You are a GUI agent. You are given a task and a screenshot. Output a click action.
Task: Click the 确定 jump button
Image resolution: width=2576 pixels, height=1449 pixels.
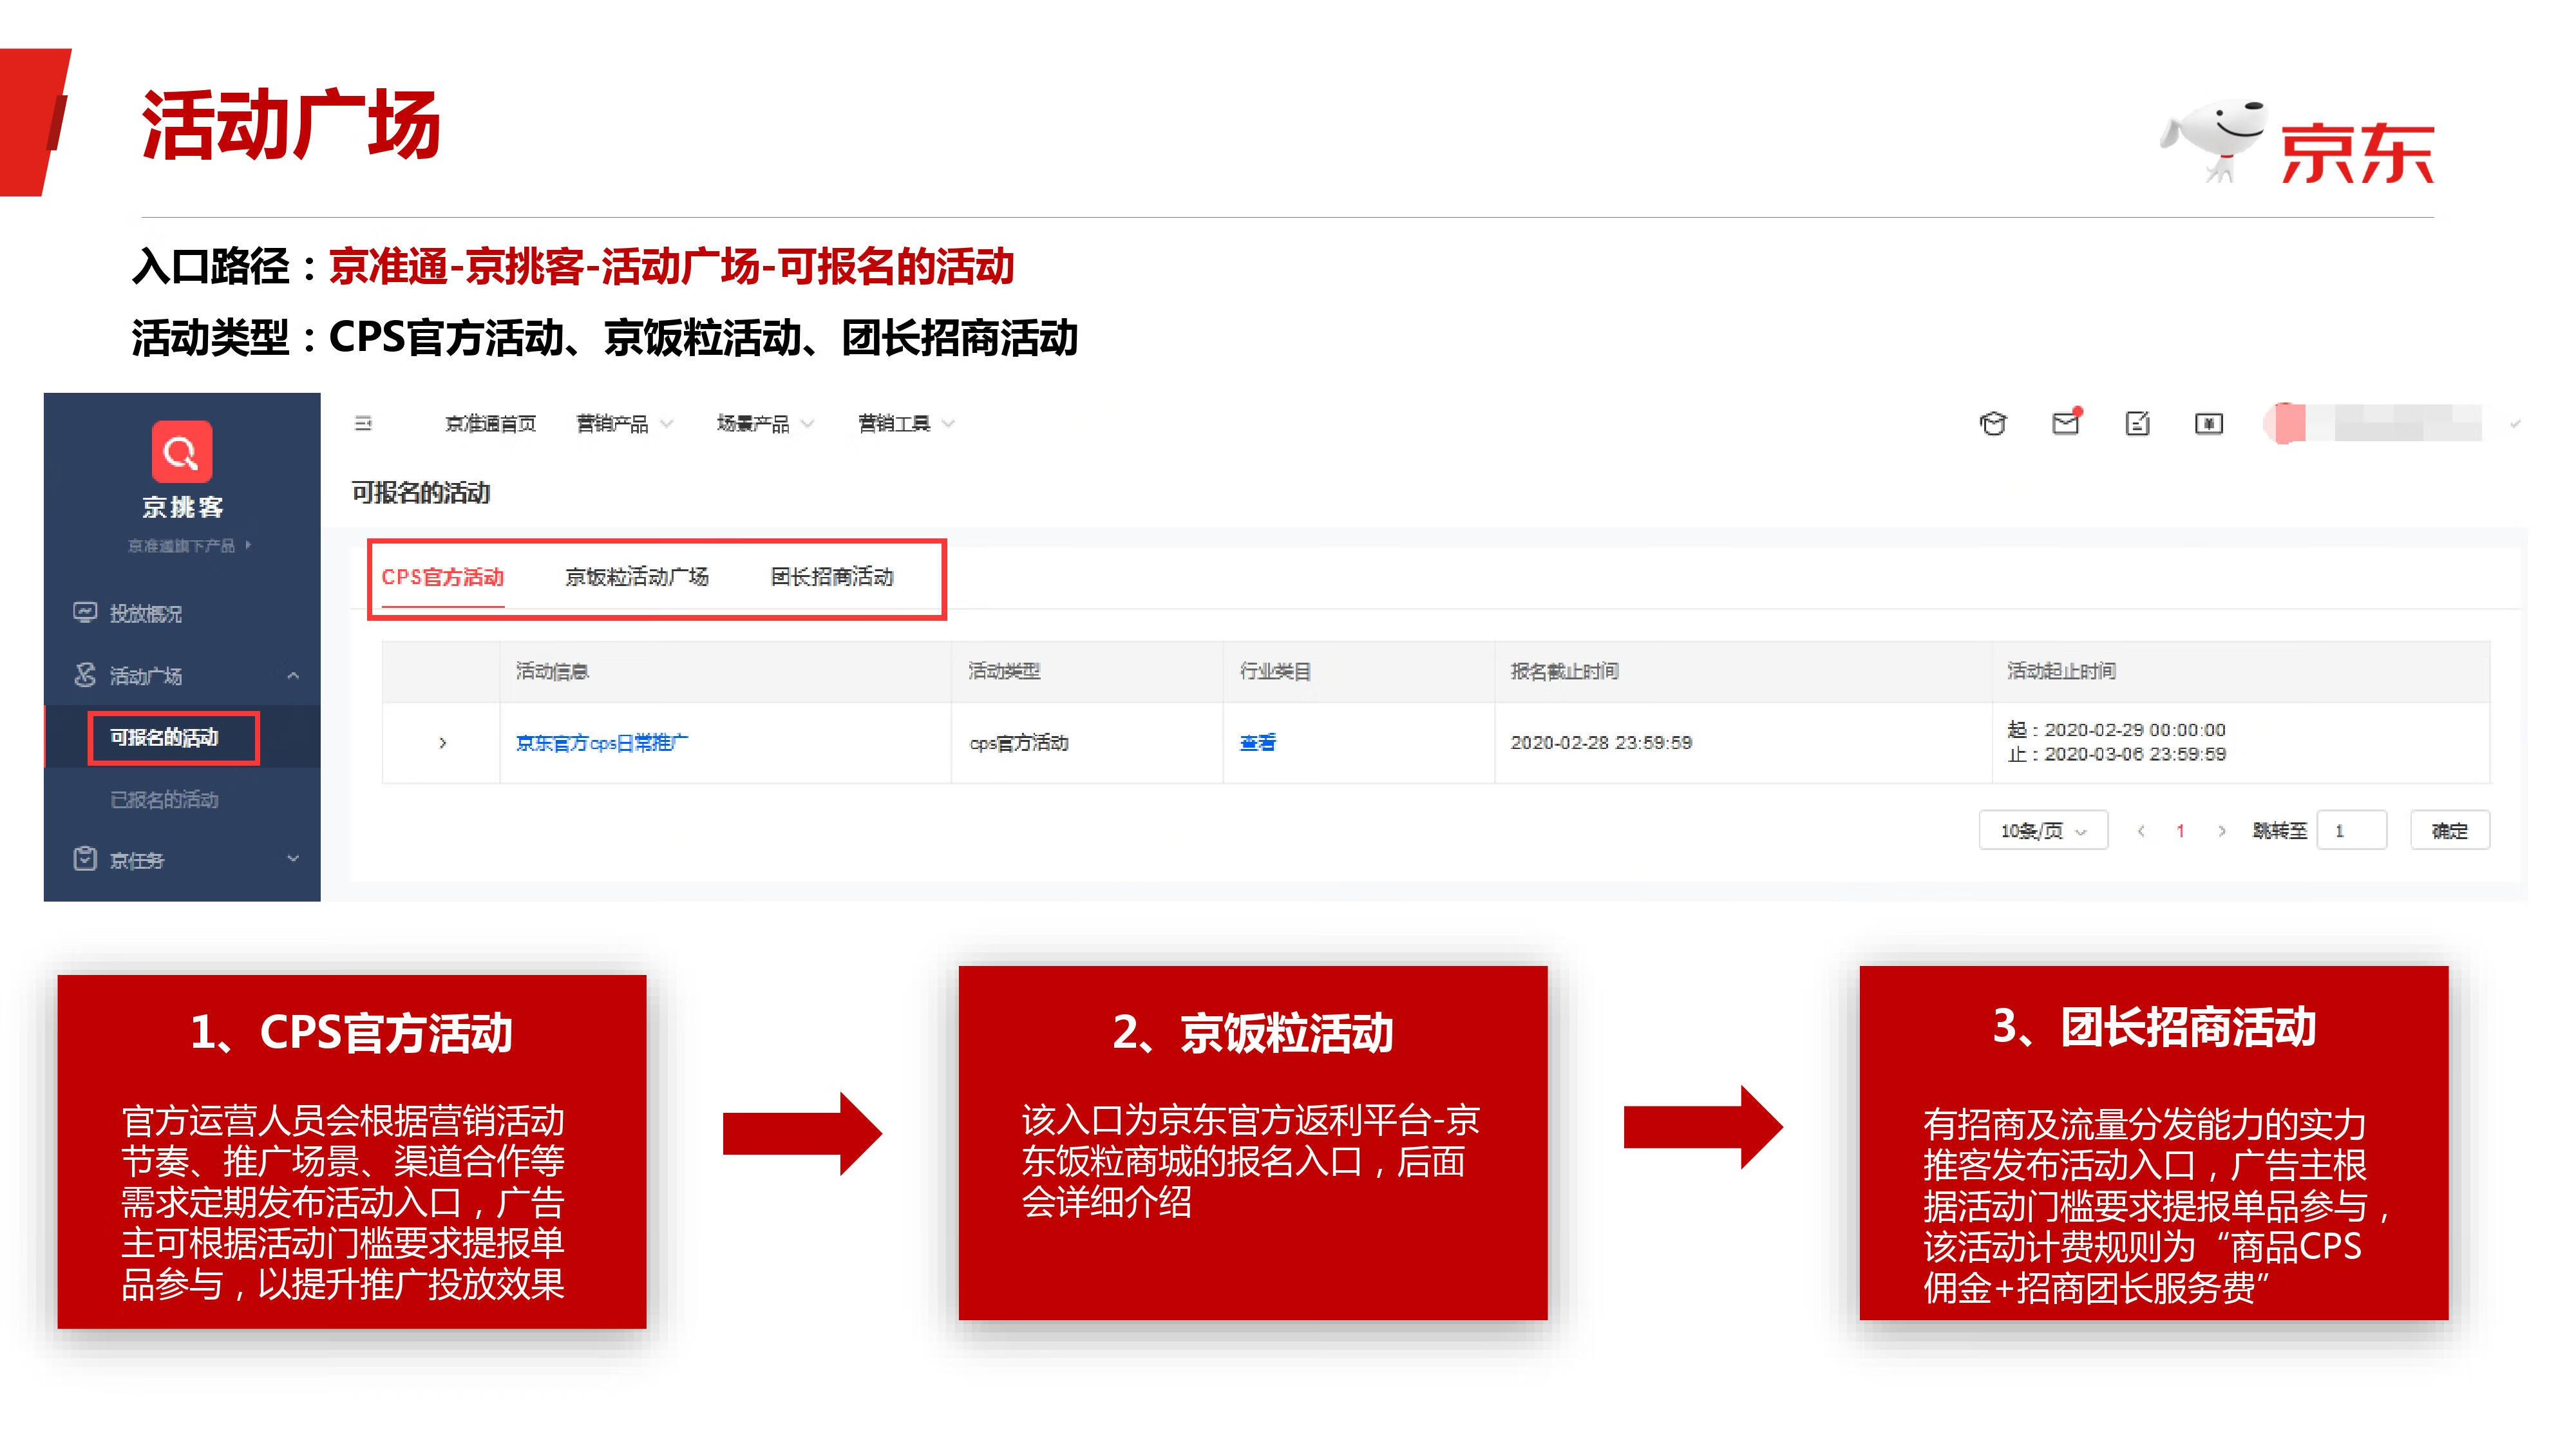(2450, 831)
